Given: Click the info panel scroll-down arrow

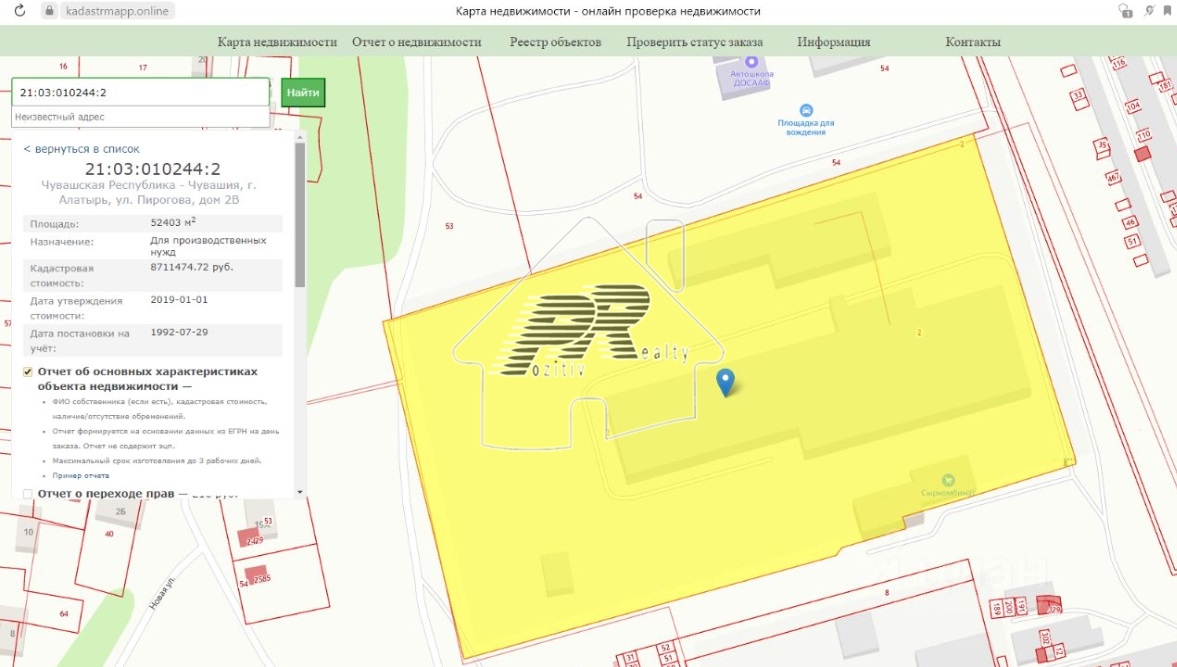Looking at the screenshot, I should (300, 492).
